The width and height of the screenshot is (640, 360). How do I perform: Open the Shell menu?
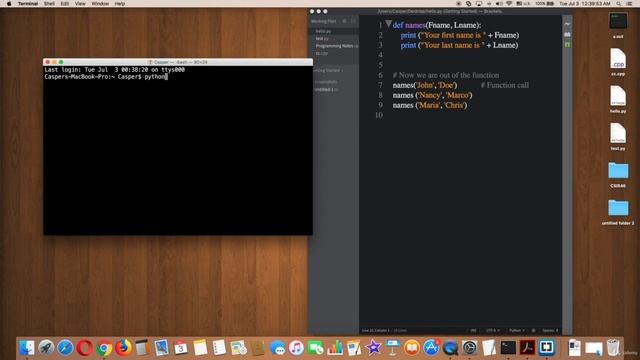tap(49, 4)
